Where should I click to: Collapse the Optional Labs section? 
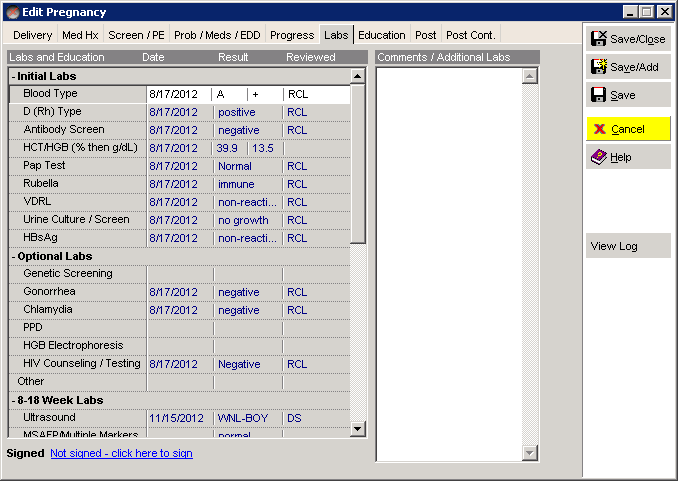pyautogui.click(x=13, y=256)
